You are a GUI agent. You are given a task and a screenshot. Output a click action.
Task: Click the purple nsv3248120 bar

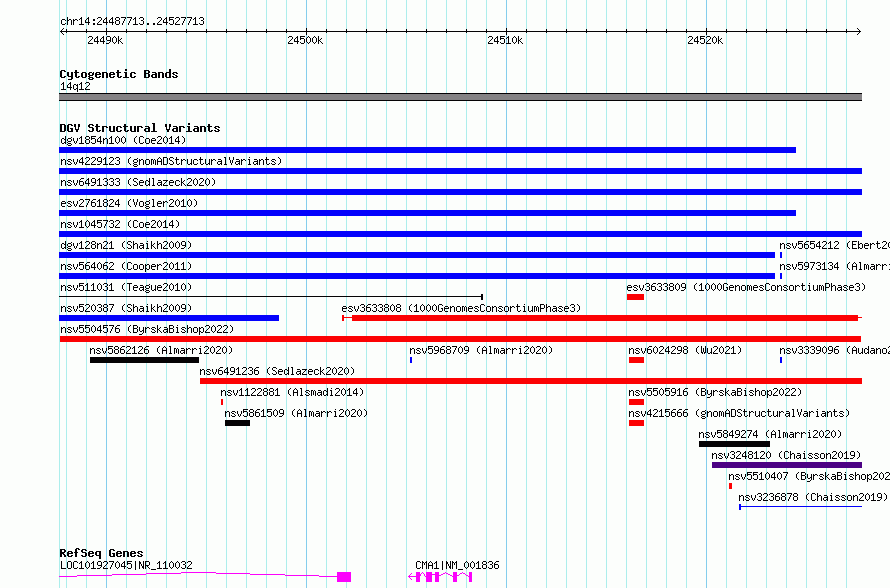(787, 465)
